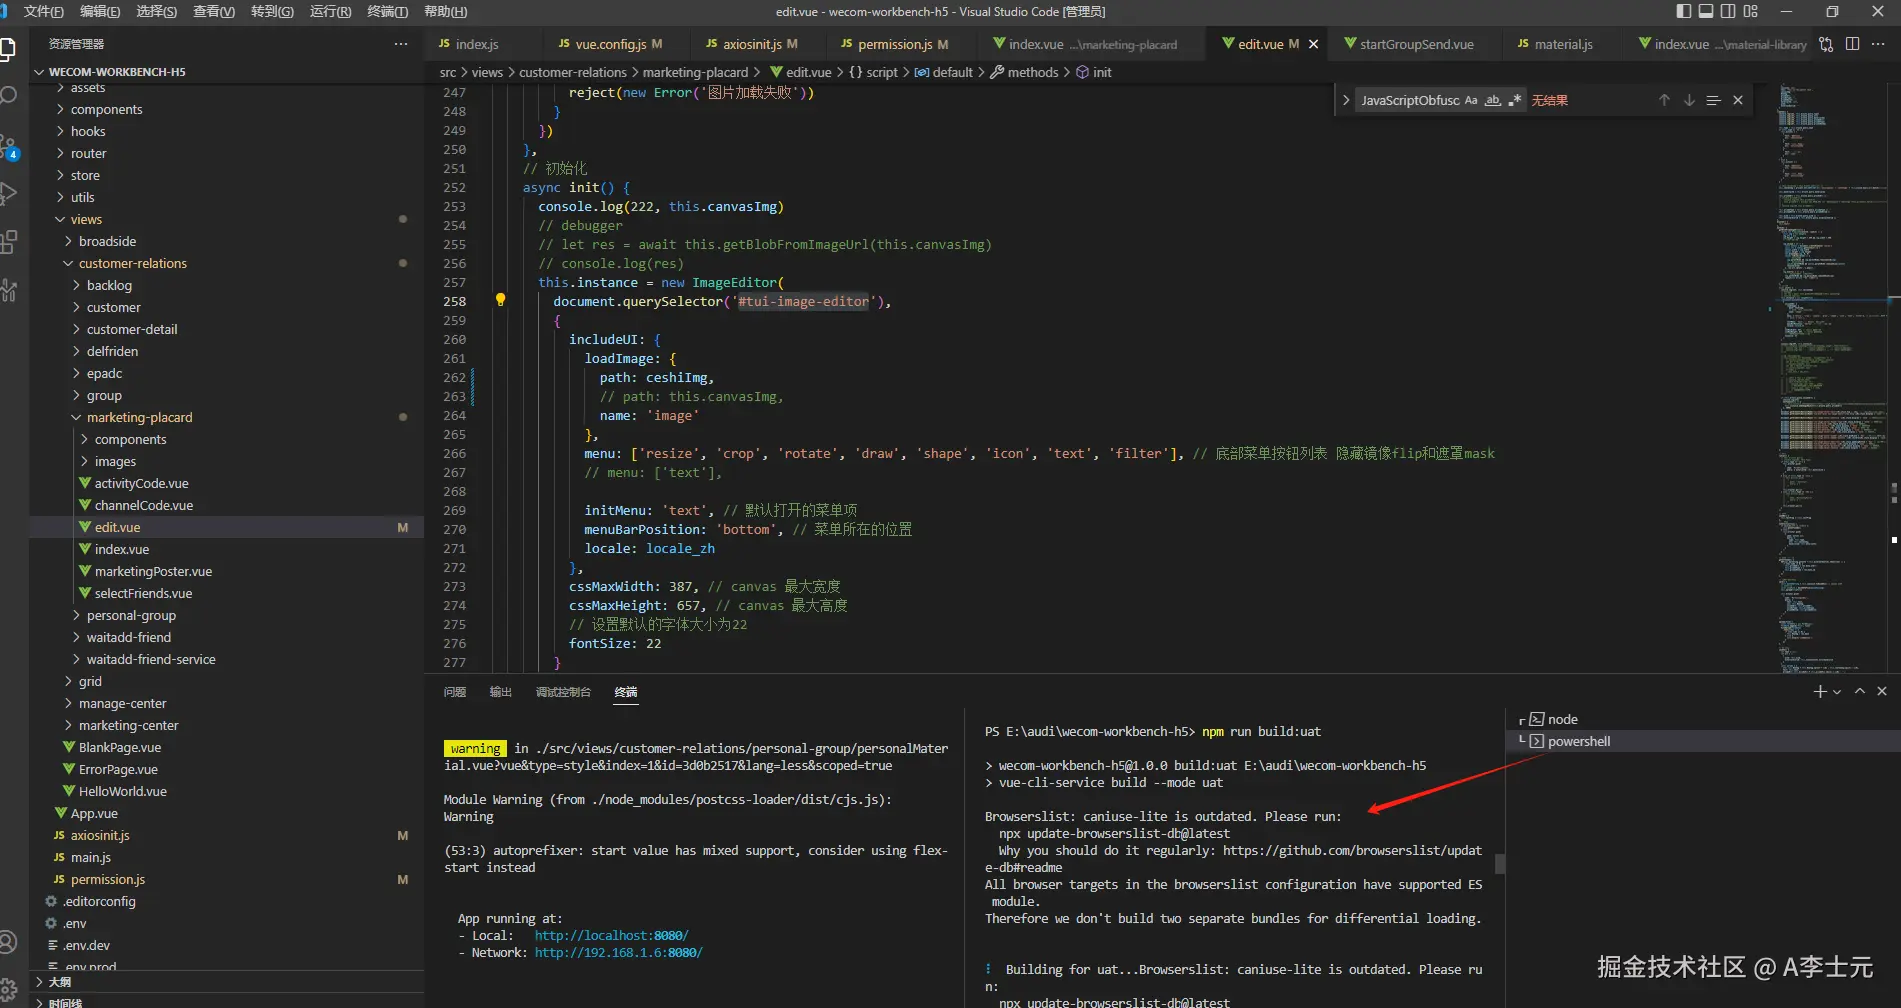Switch to the permission.js editor tab

[894, 44]
